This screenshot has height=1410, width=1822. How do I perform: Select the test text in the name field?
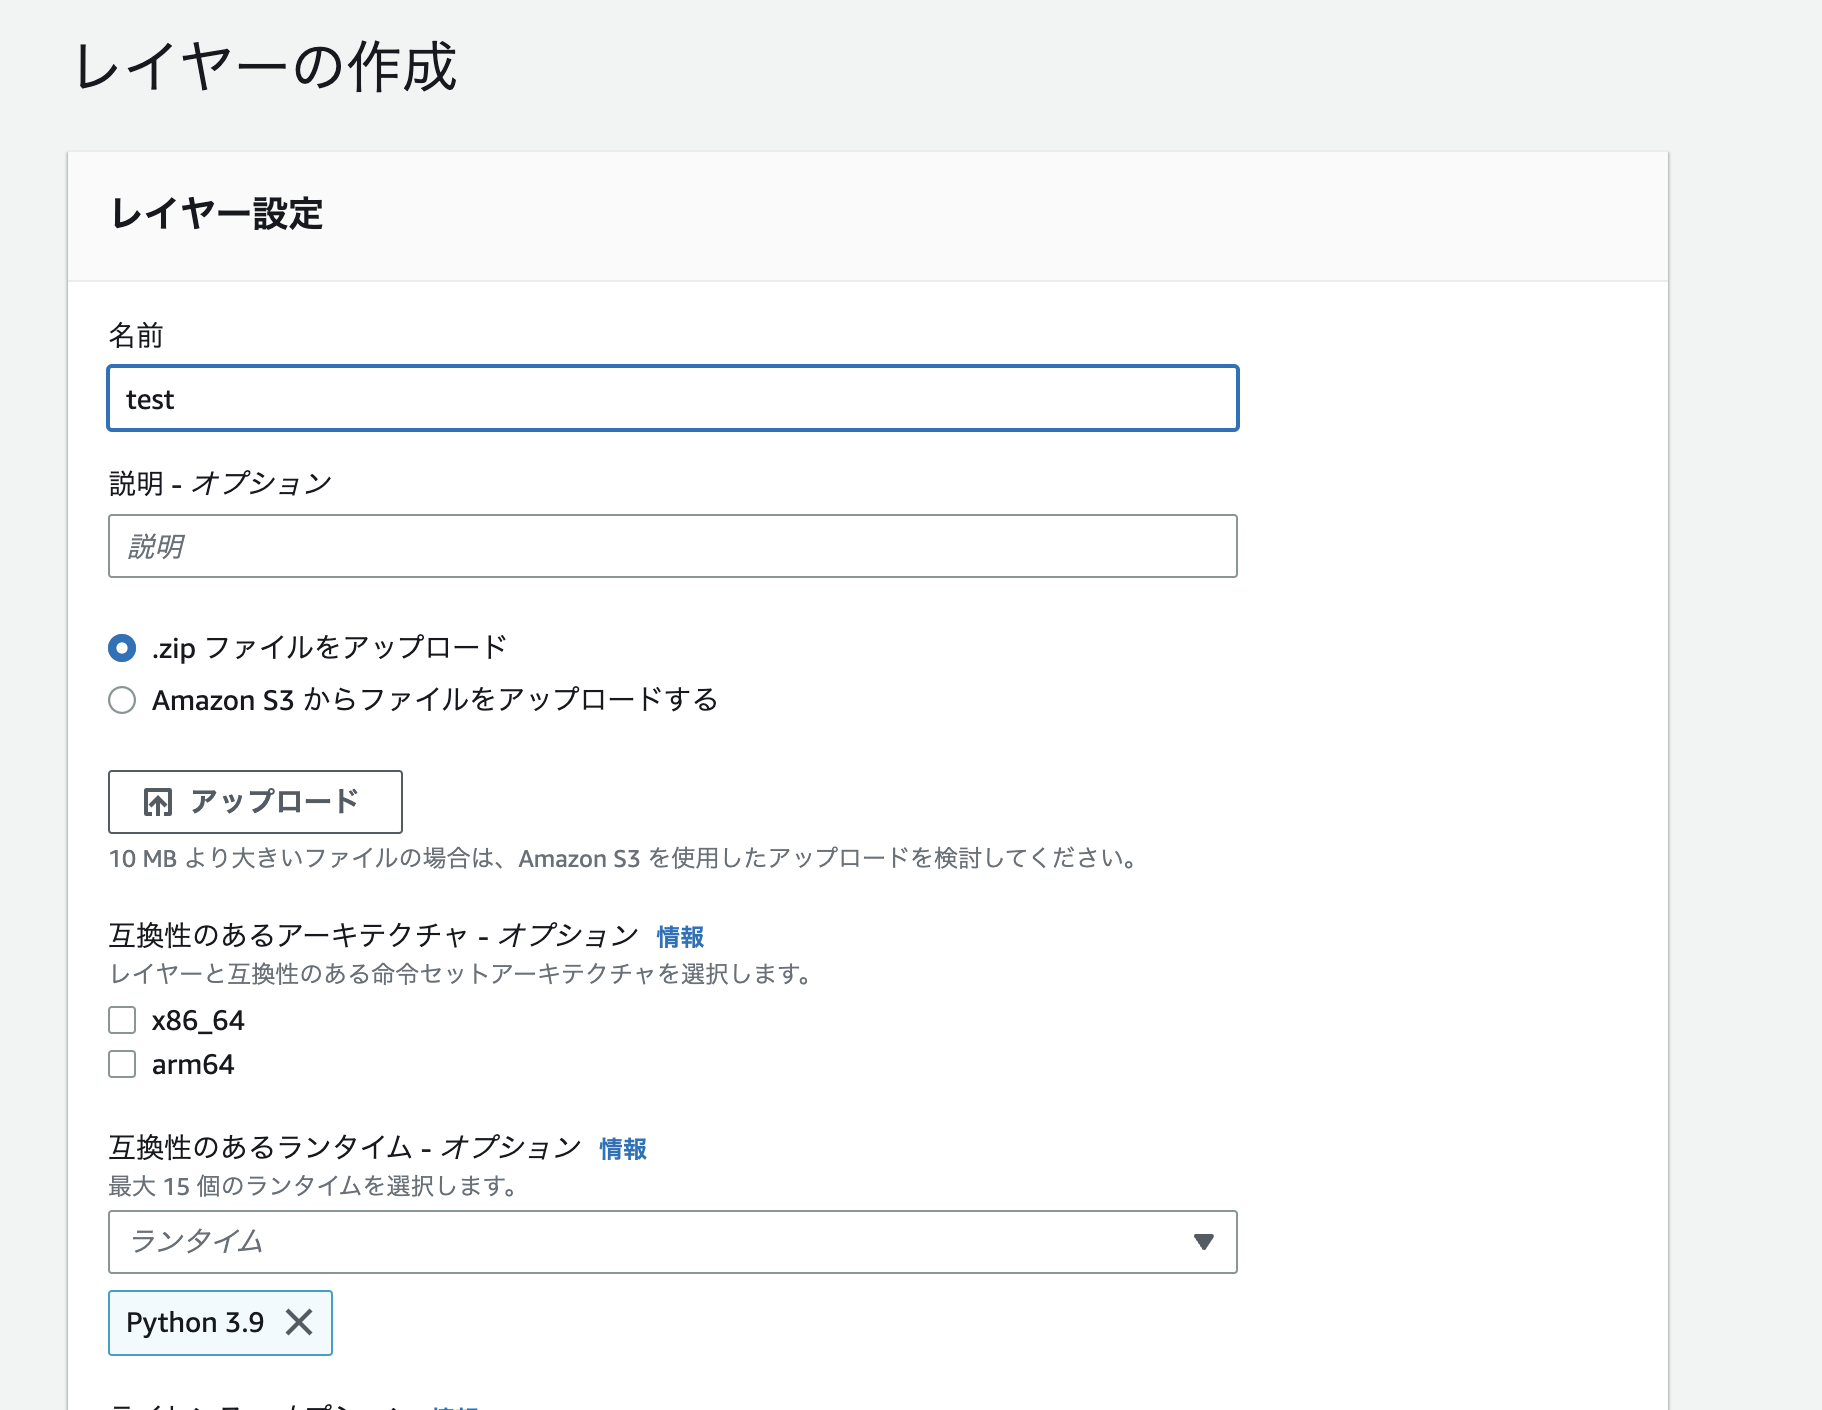150,398
